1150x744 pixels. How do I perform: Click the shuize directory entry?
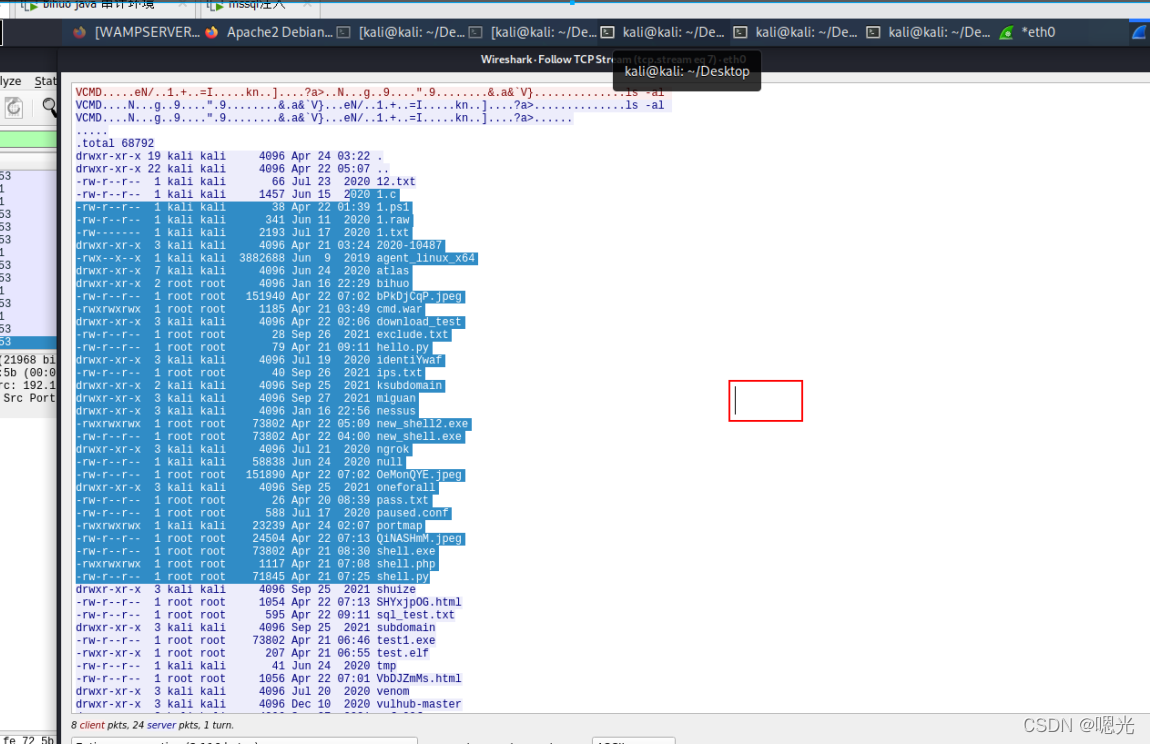click(x=396, y=589)
